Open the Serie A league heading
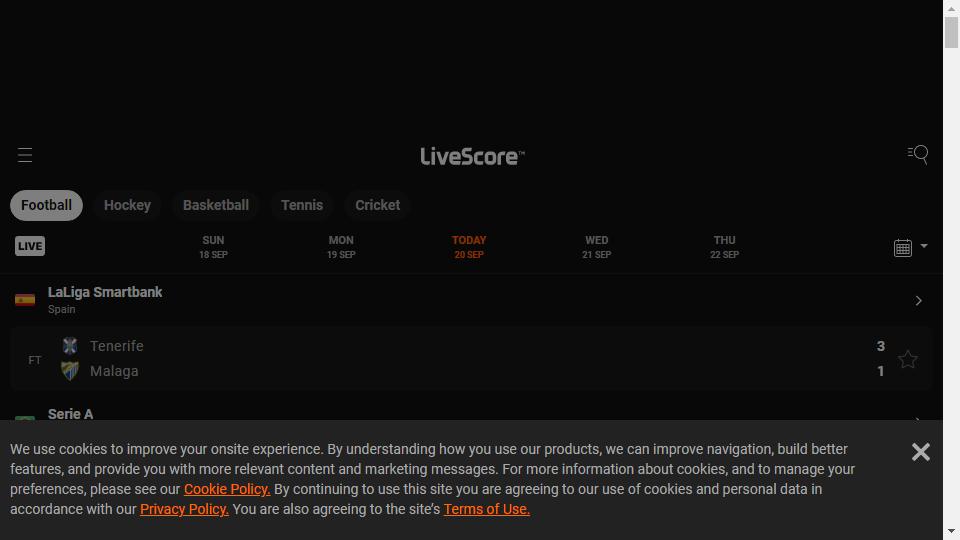The width and height of the screenshot is (960, 540). (x=70, y=414)
